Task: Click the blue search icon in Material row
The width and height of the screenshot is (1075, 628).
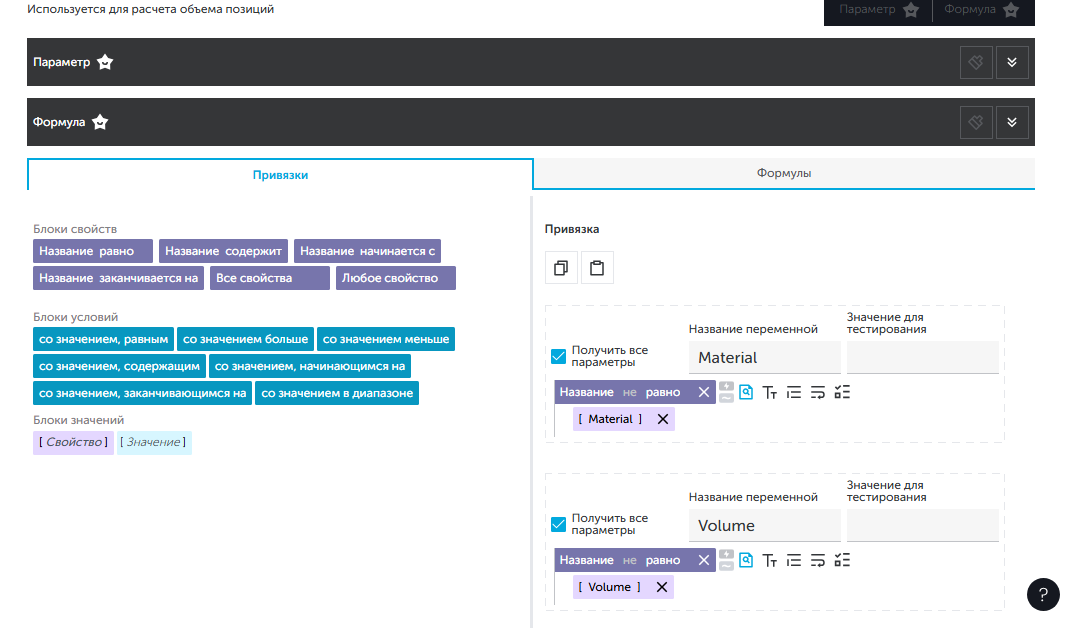Action: 746,392
